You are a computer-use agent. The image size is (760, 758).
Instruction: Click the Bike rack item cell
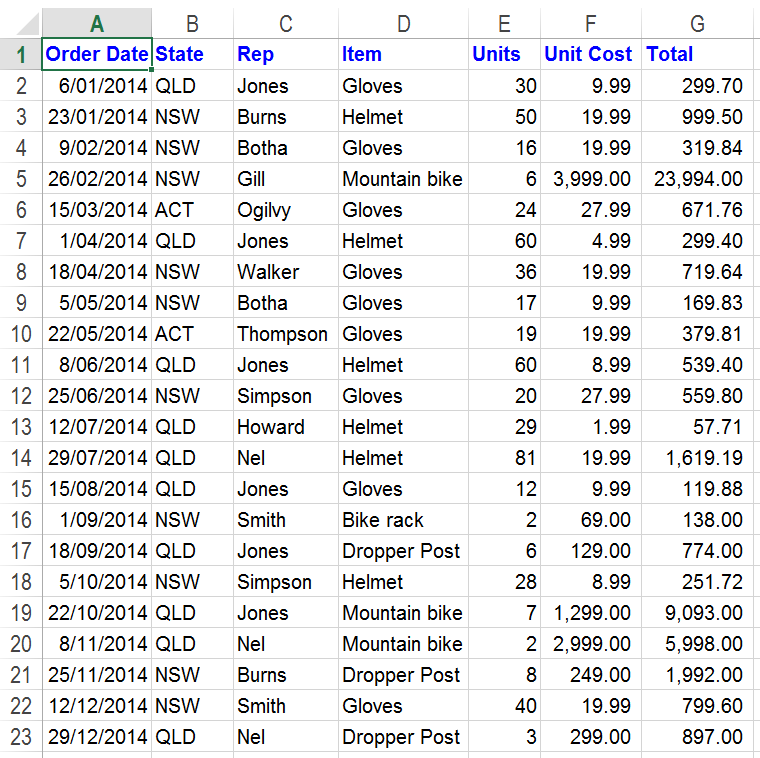pos(403,520)
